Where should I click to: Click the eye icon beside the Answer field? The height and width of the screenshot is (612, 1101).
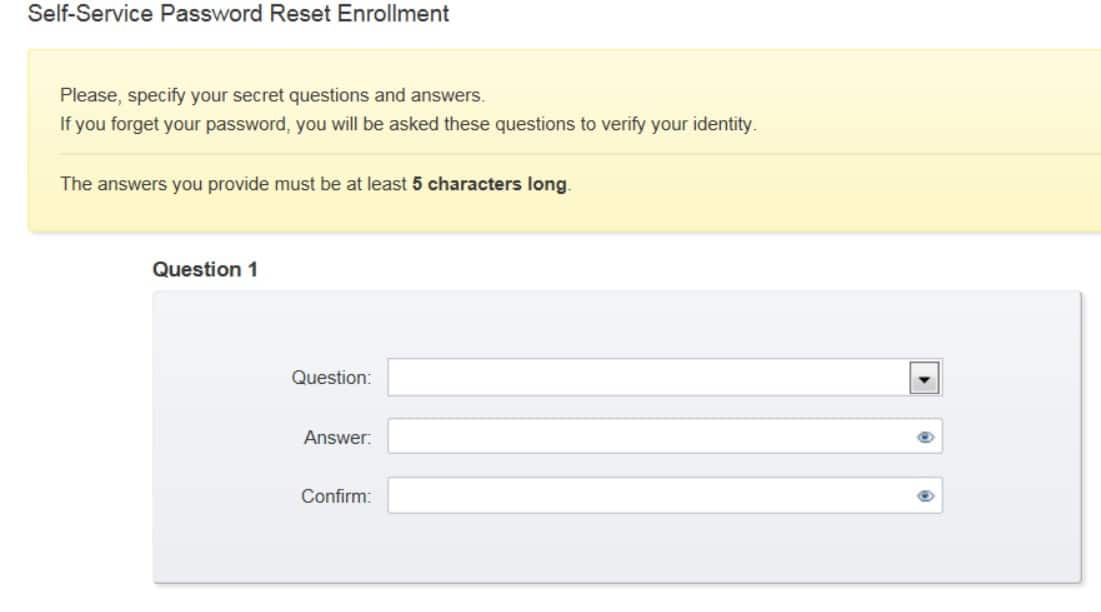click(x=926, y=436)
